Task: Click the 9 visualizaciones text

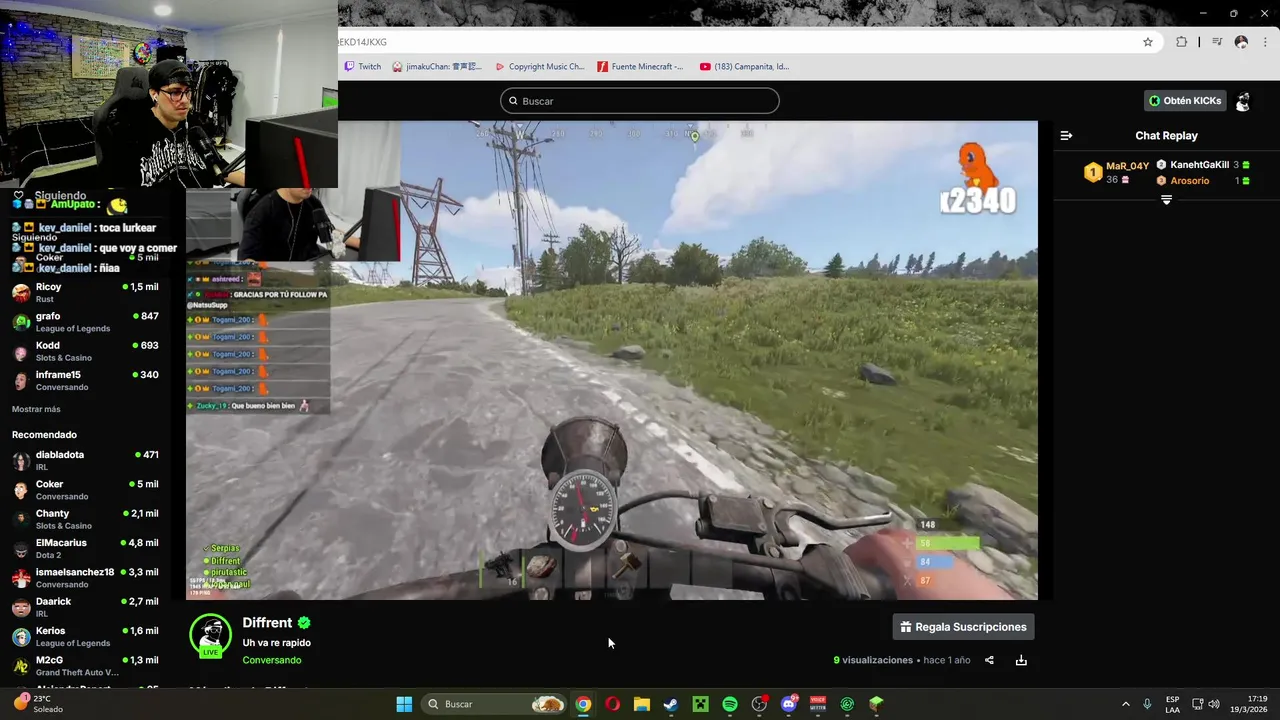Action: pos(873,660)
